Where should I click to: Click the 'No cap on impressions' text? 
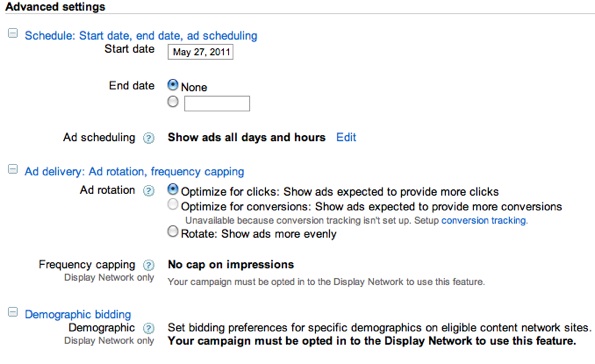(x=231, y=265)
